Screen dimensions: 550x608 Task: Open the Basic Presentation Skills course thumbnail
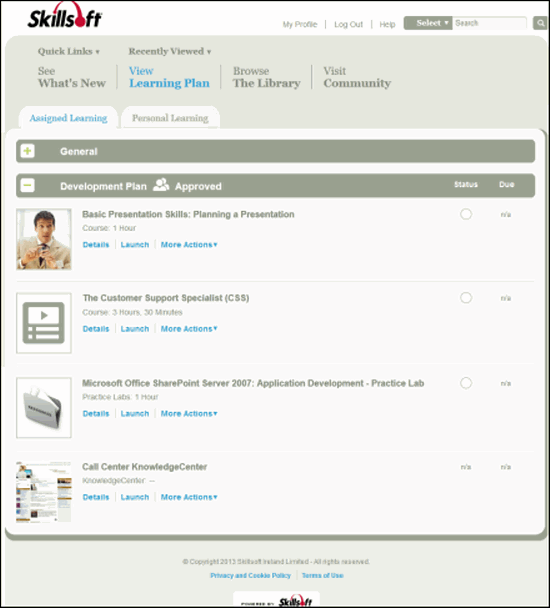[44, 239]
